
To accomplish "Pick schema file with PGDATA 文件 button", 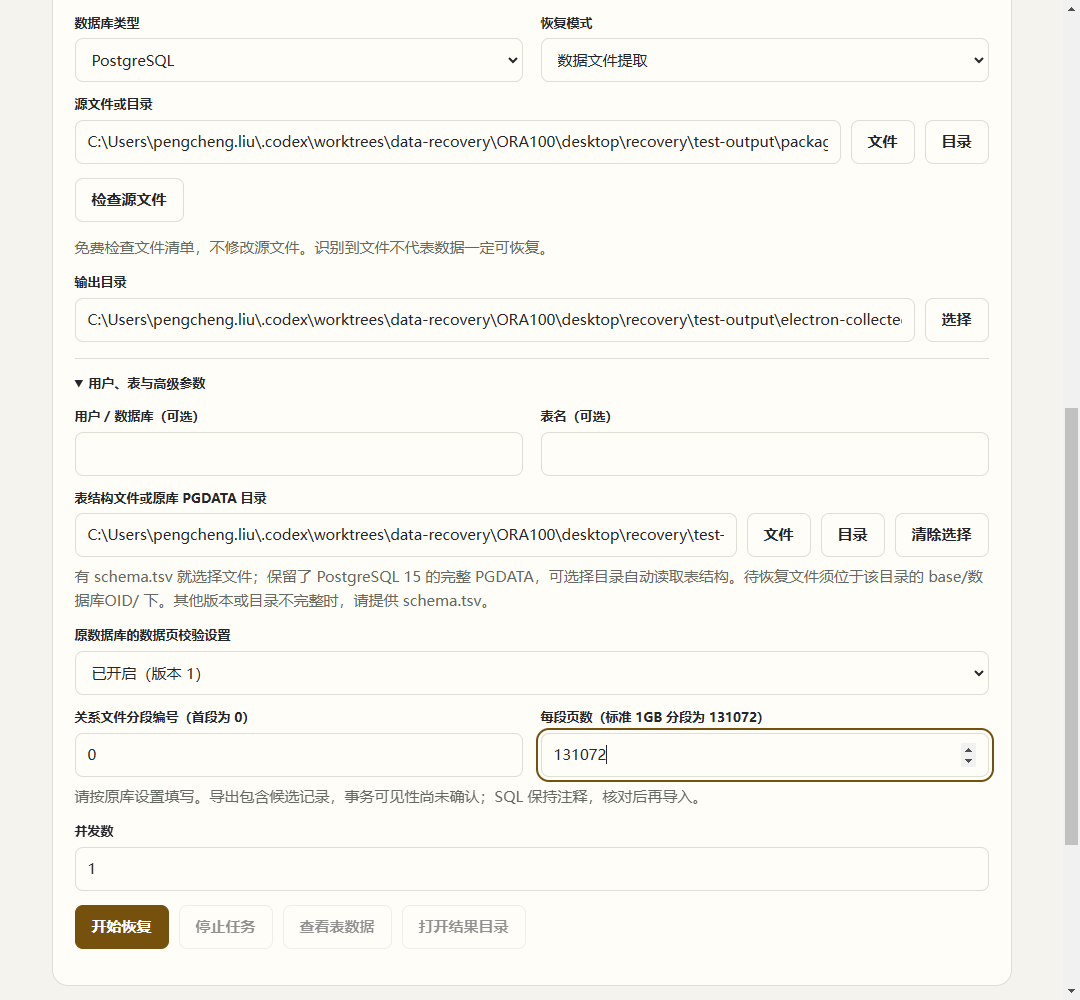I will [778, 534].
